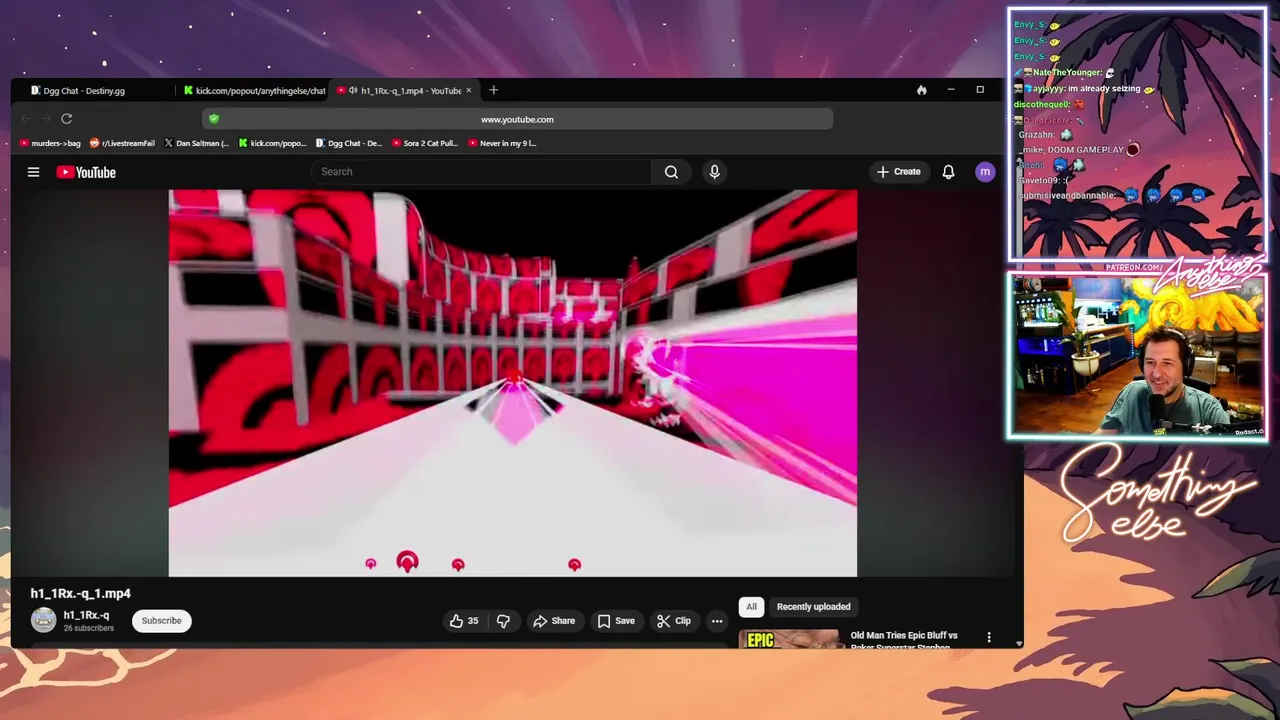Open Old Man Tries Epic Bluff title
This screenshot has width=1280, height=720.
point(904,641)
